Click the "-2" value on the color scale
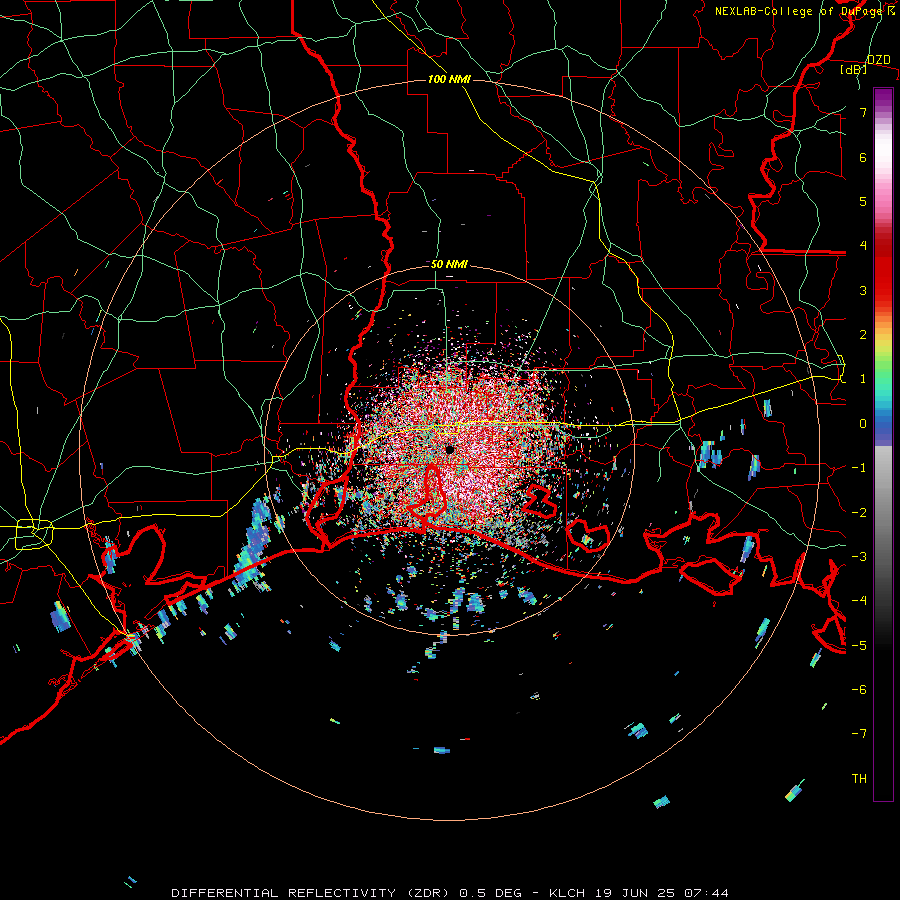This screenshot has width=900, height=900. coord(859,513)
